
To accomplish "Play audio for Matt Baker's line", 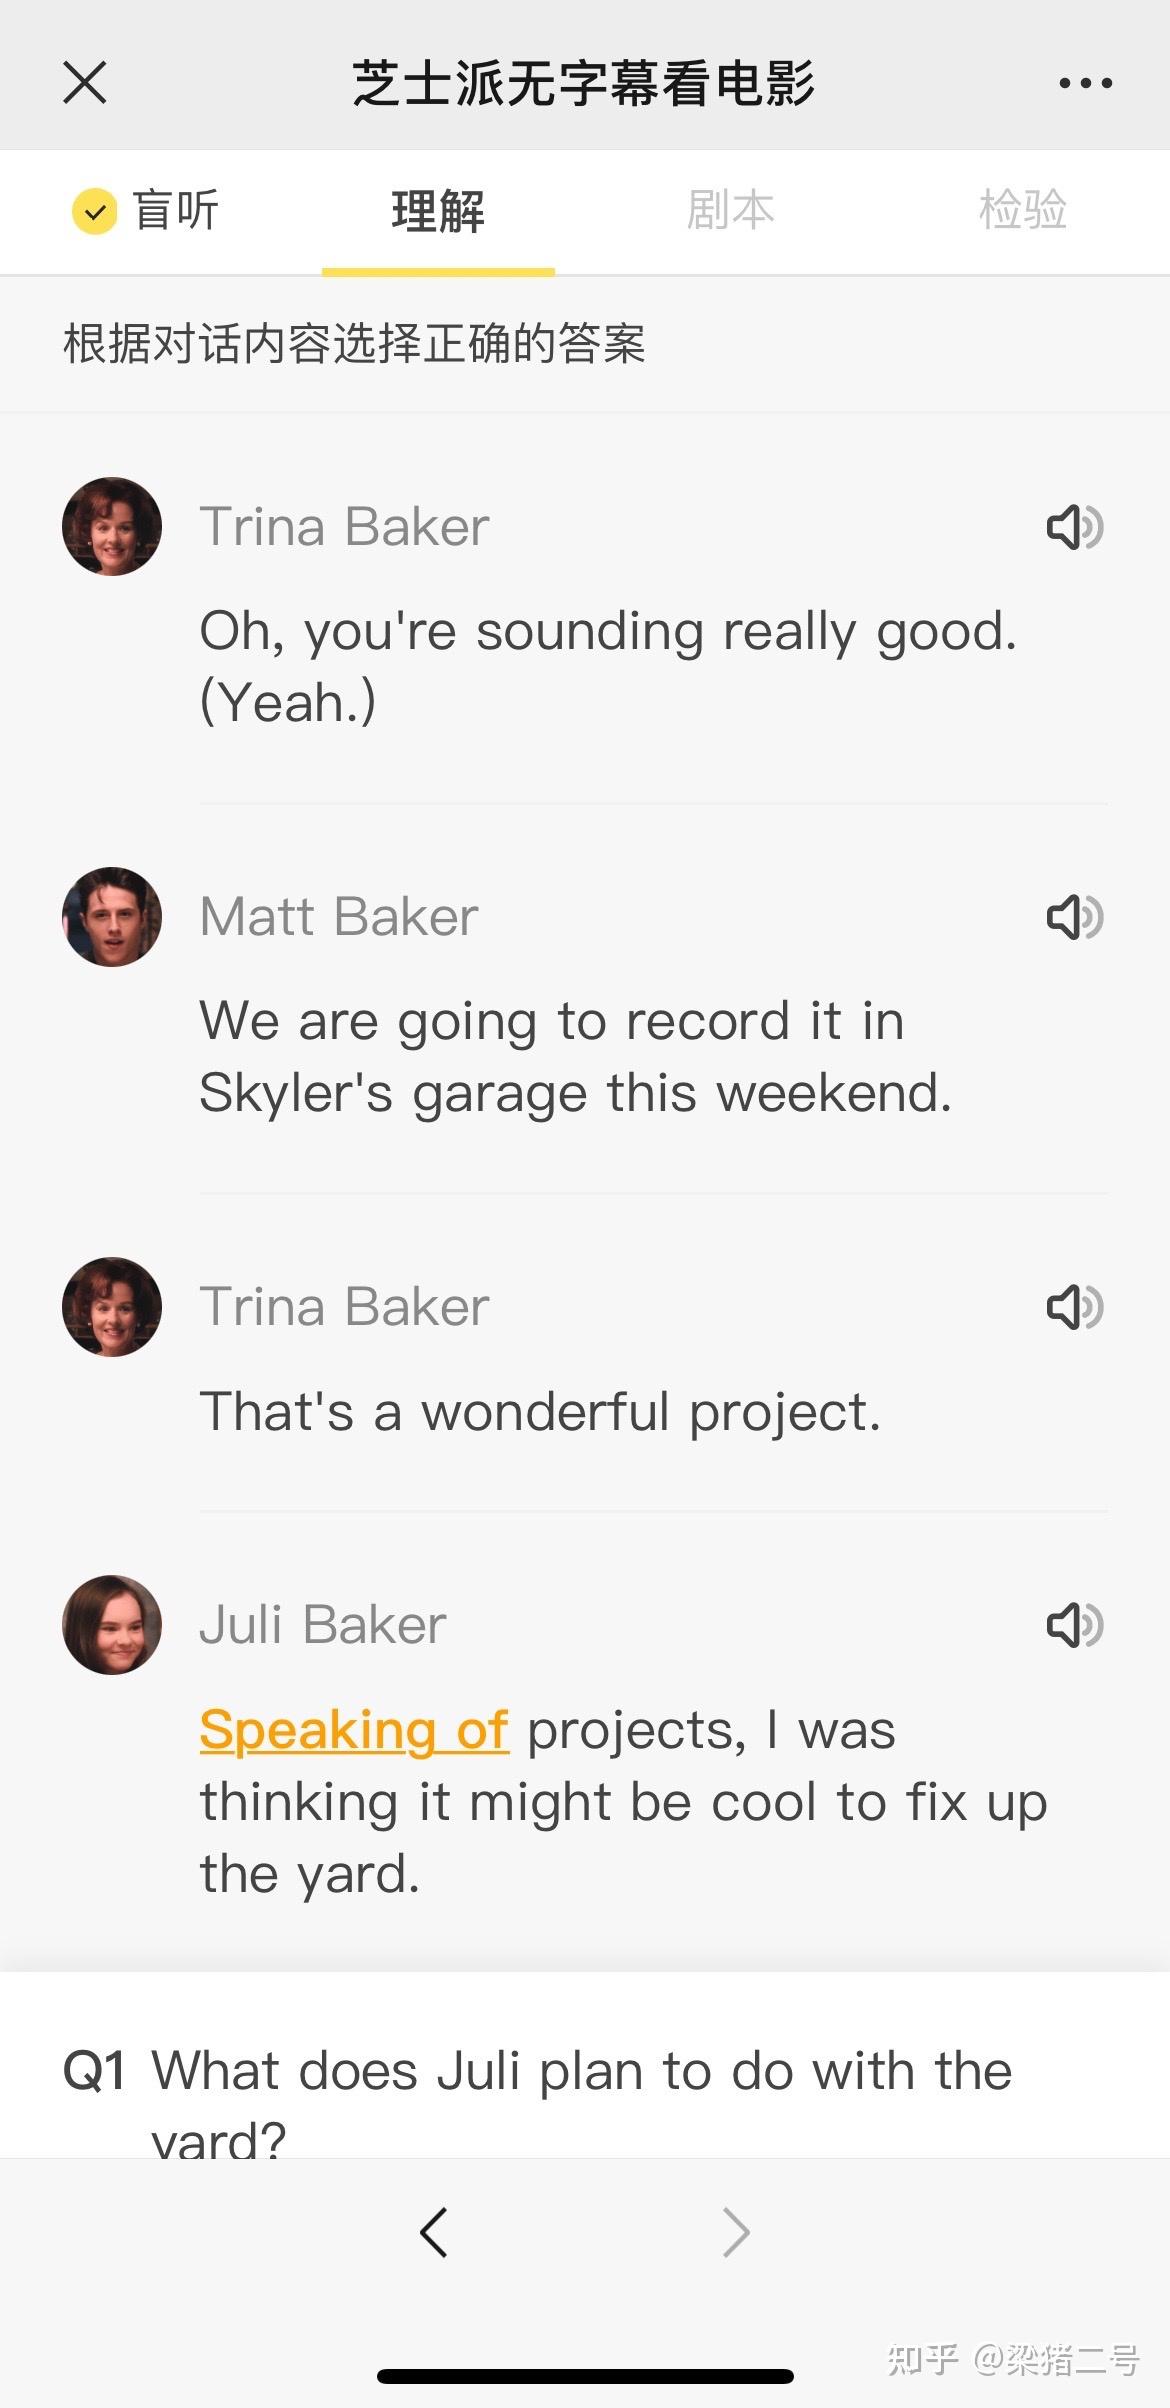I will [x=1075, y=917].
